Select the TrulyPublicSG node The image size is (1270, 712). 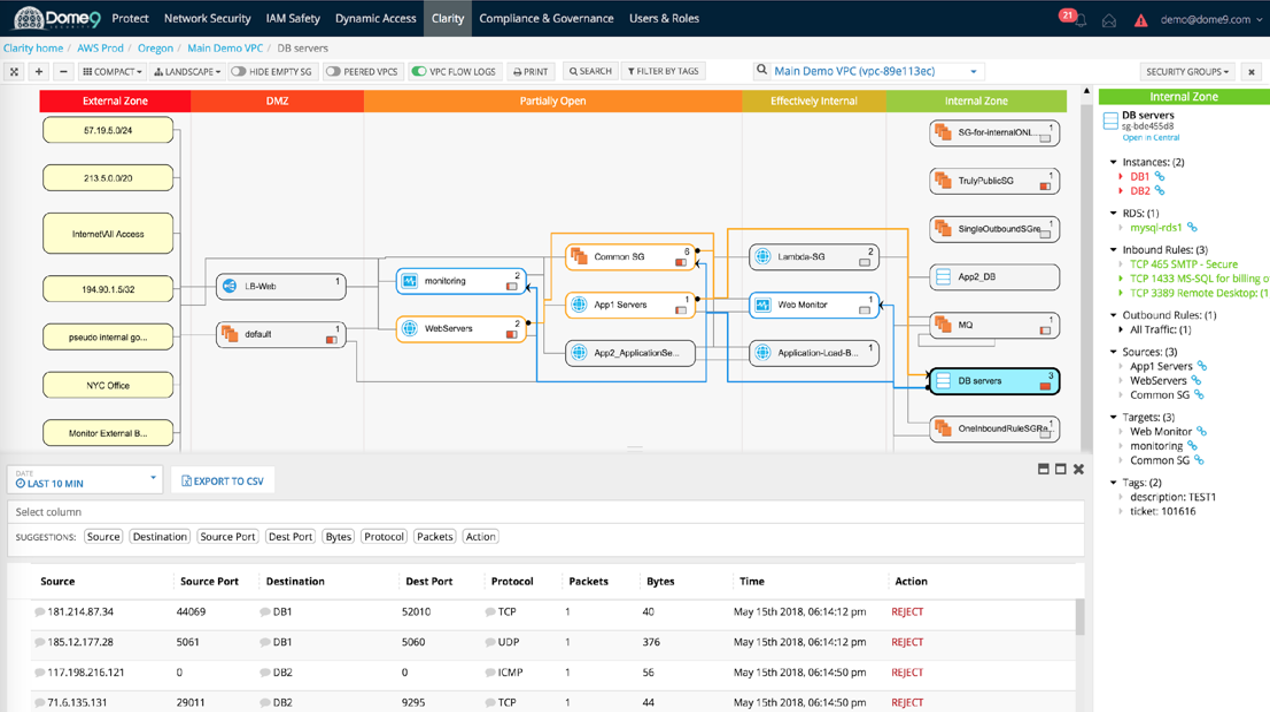tap(994, 181)
